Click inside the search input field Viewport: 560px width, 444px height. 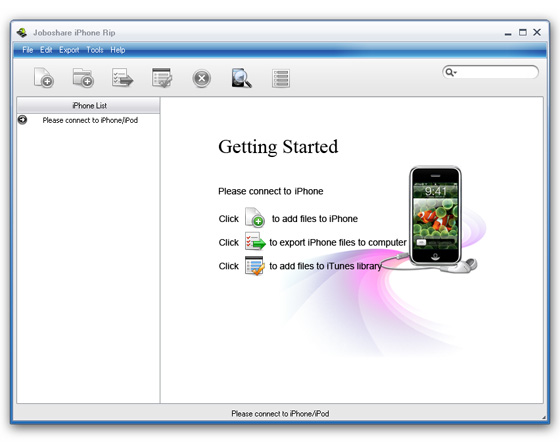coord(496,72)
